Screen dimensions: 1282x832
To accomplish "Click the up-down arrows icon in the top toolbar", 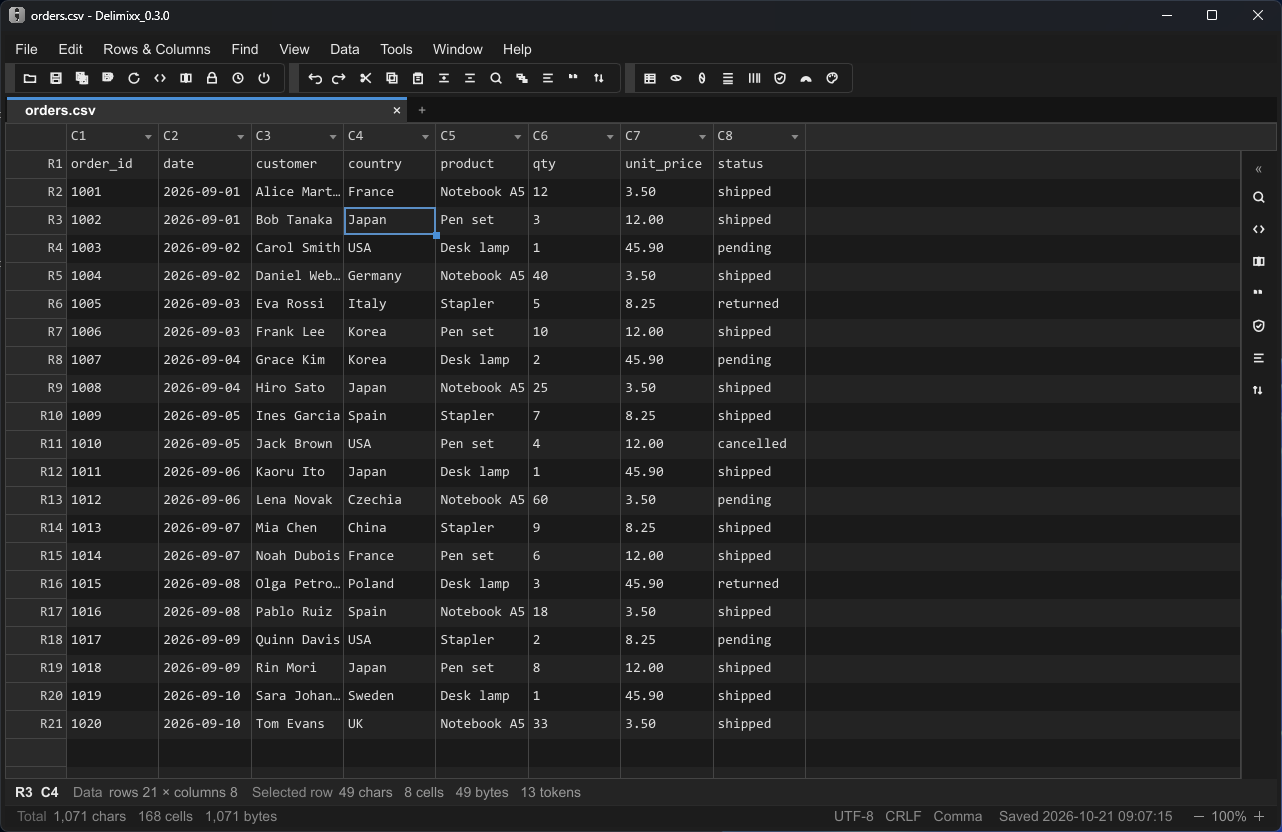I will tap(599, 78).
